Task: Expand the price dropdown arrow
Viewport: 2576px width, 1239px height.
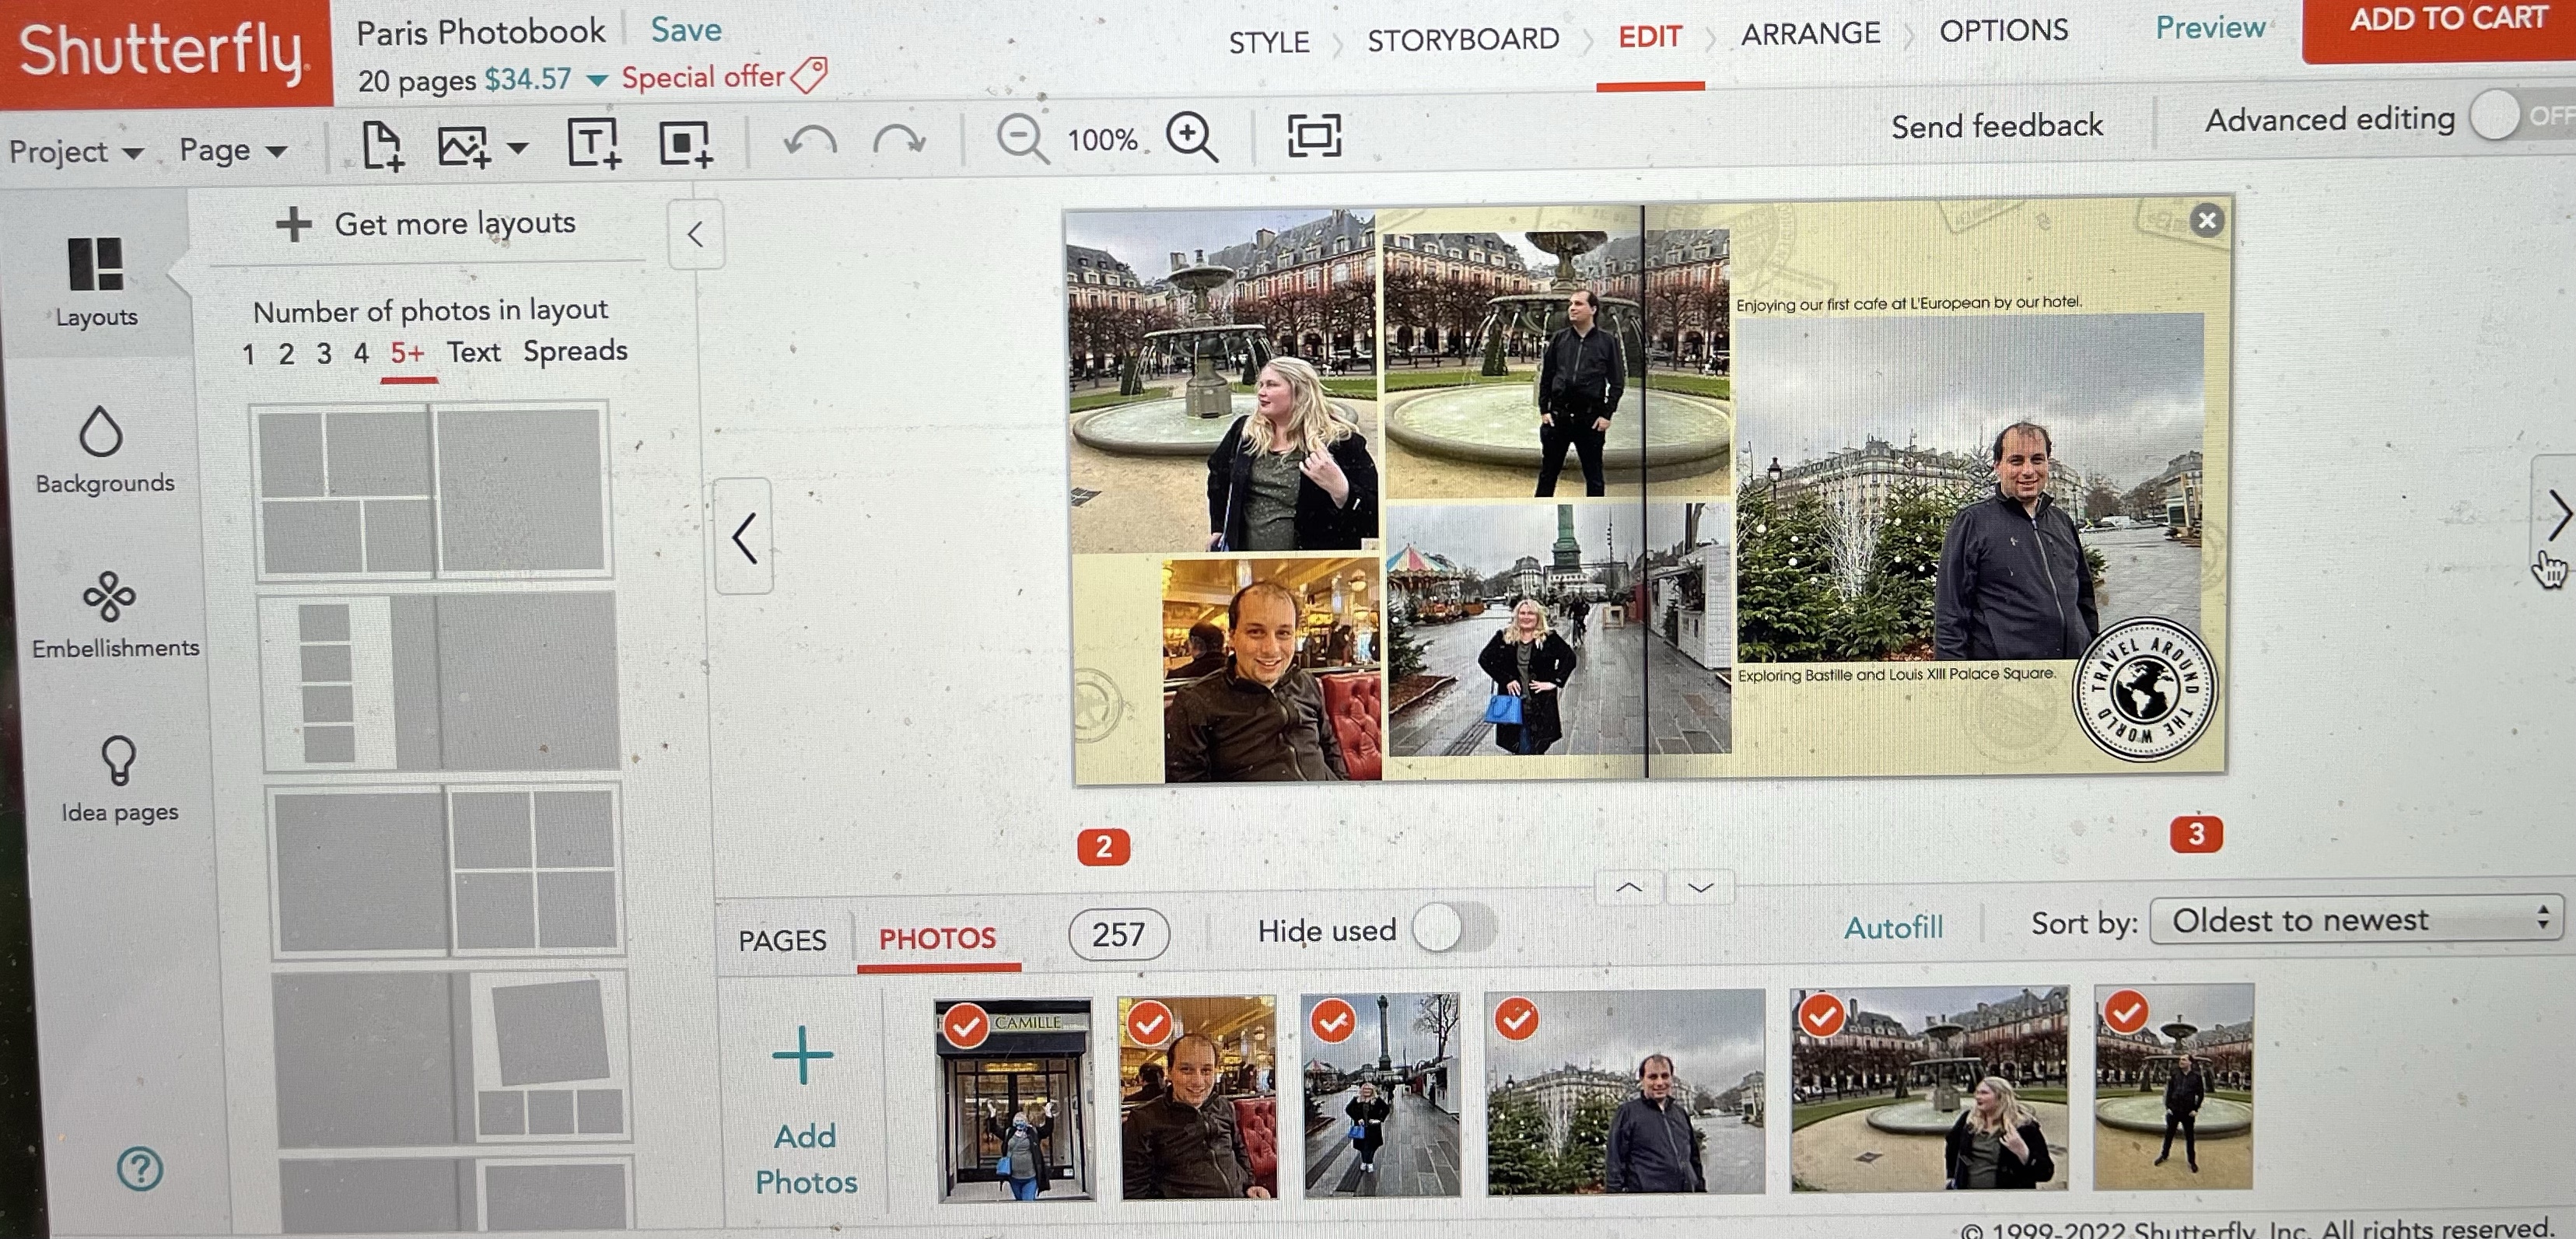Action: (597, 80)
